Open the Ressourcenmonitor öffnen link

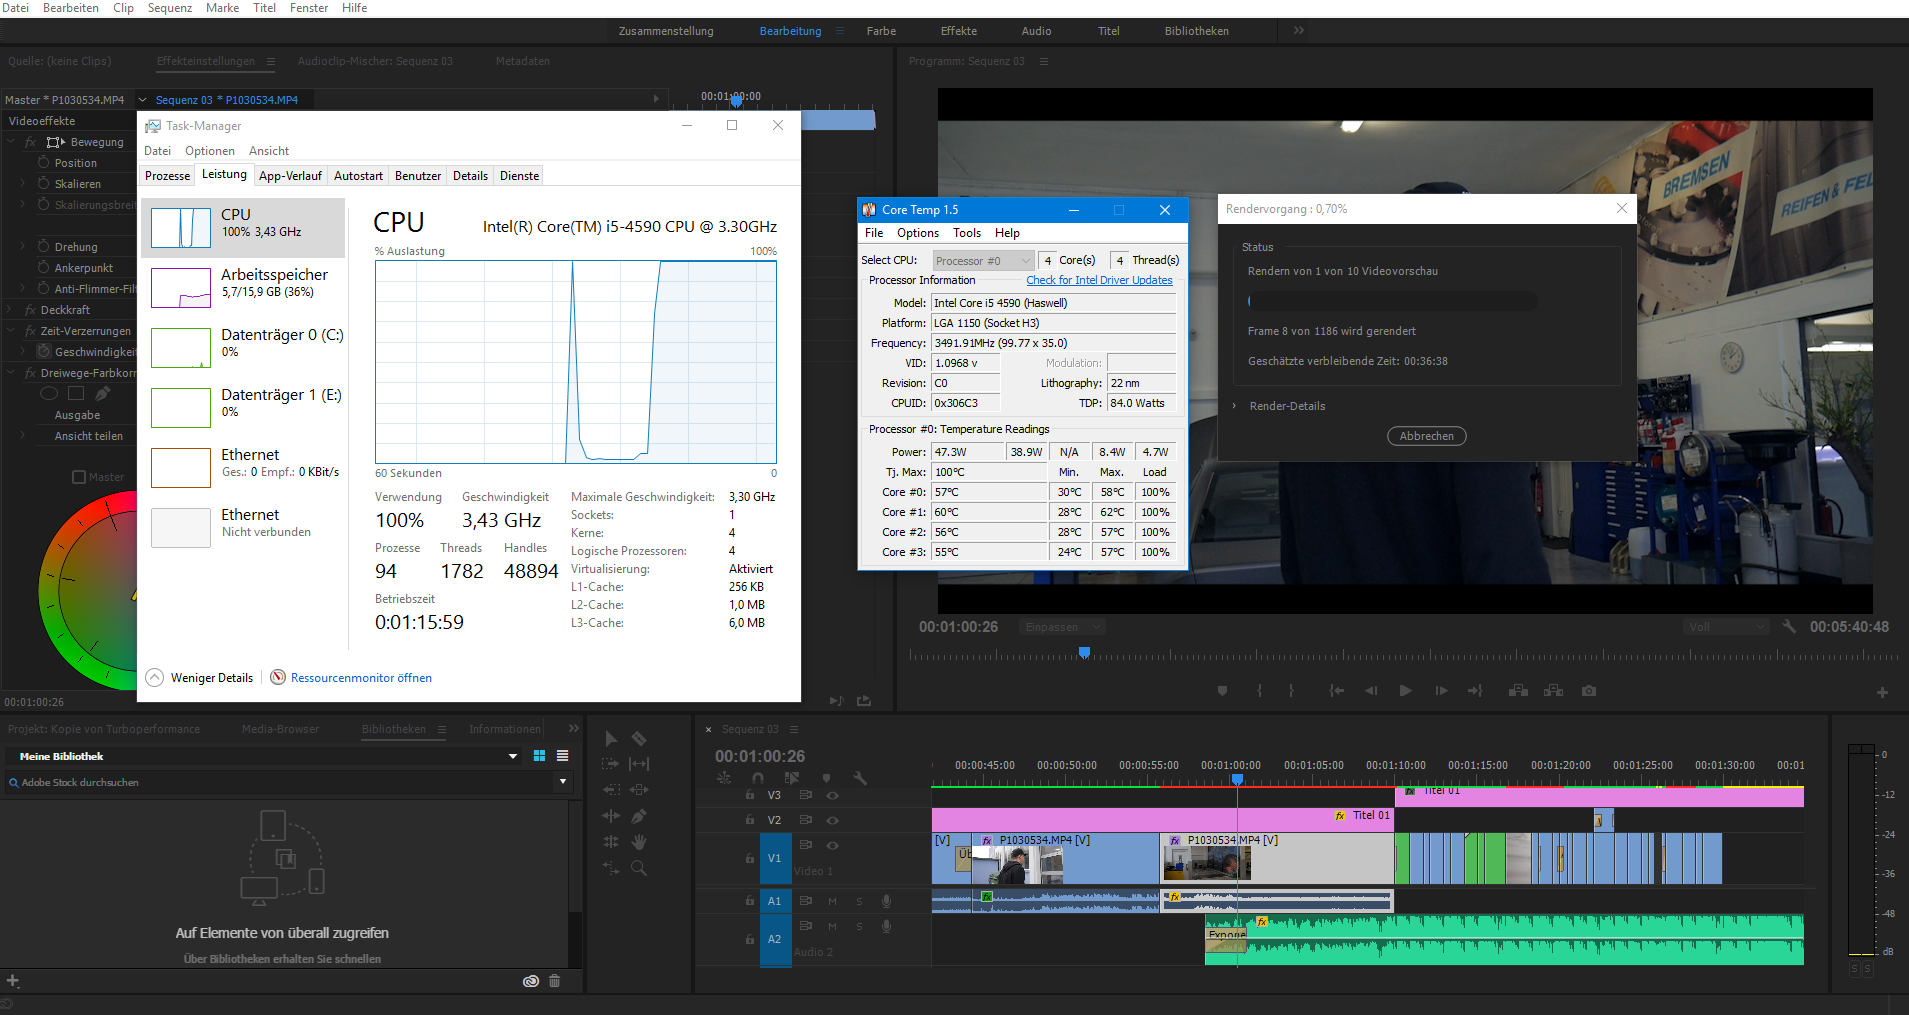click(361, 678)
